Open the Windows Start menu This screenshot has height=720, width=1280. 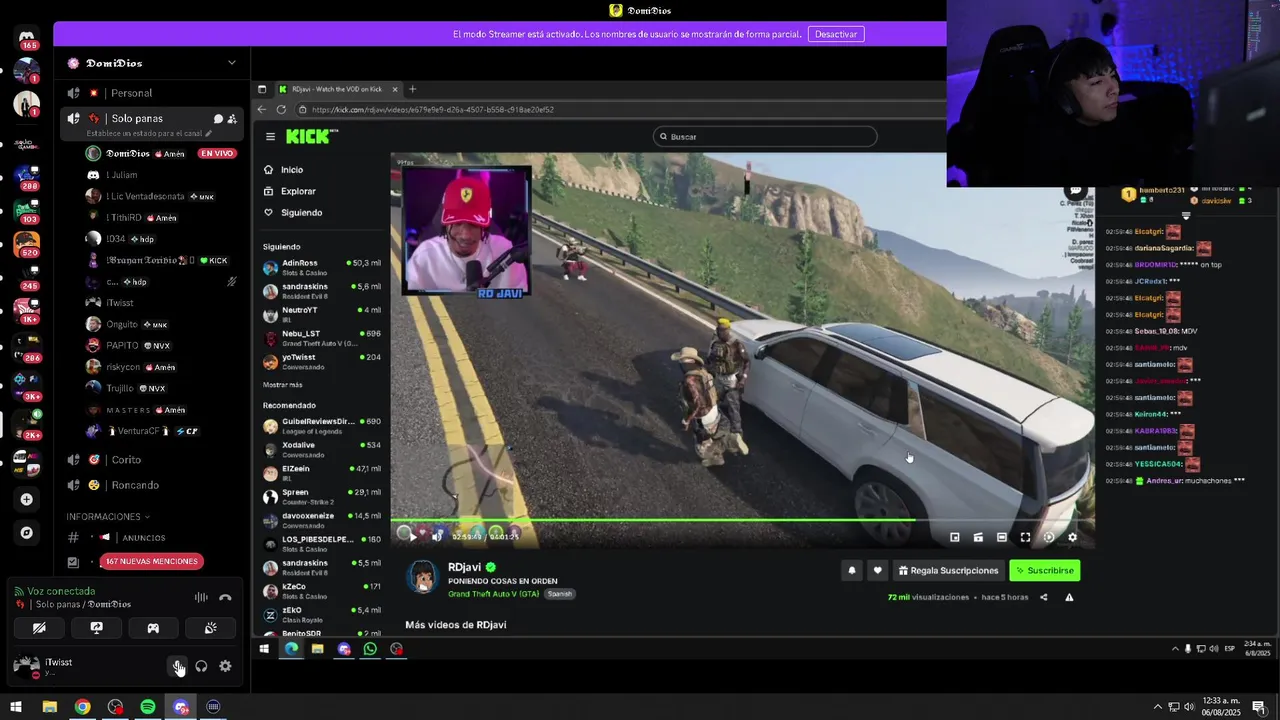pyautogui.click(x=16, y=707)
